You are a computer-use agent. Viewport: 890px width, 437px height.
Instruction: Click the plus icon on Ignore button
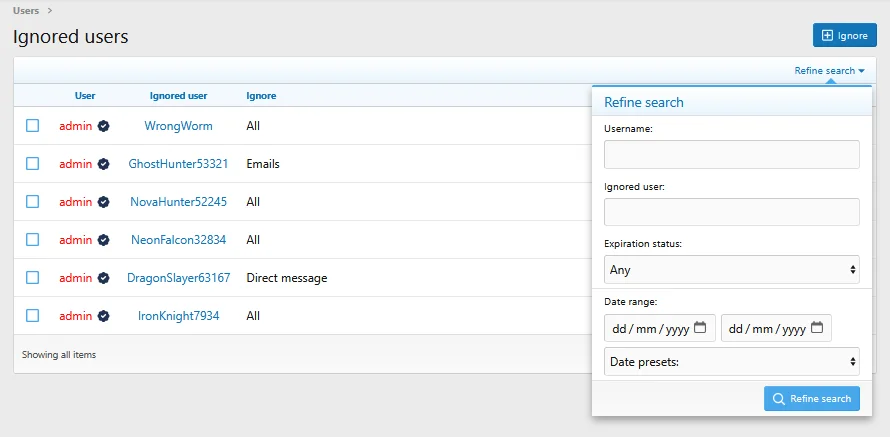(828, 36)
